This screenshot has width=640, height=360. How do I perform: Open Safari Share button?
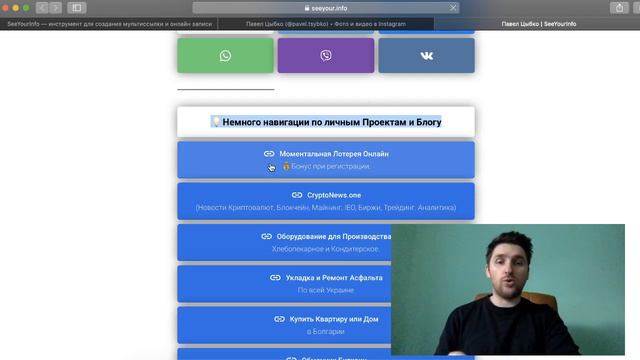point(619,8)
